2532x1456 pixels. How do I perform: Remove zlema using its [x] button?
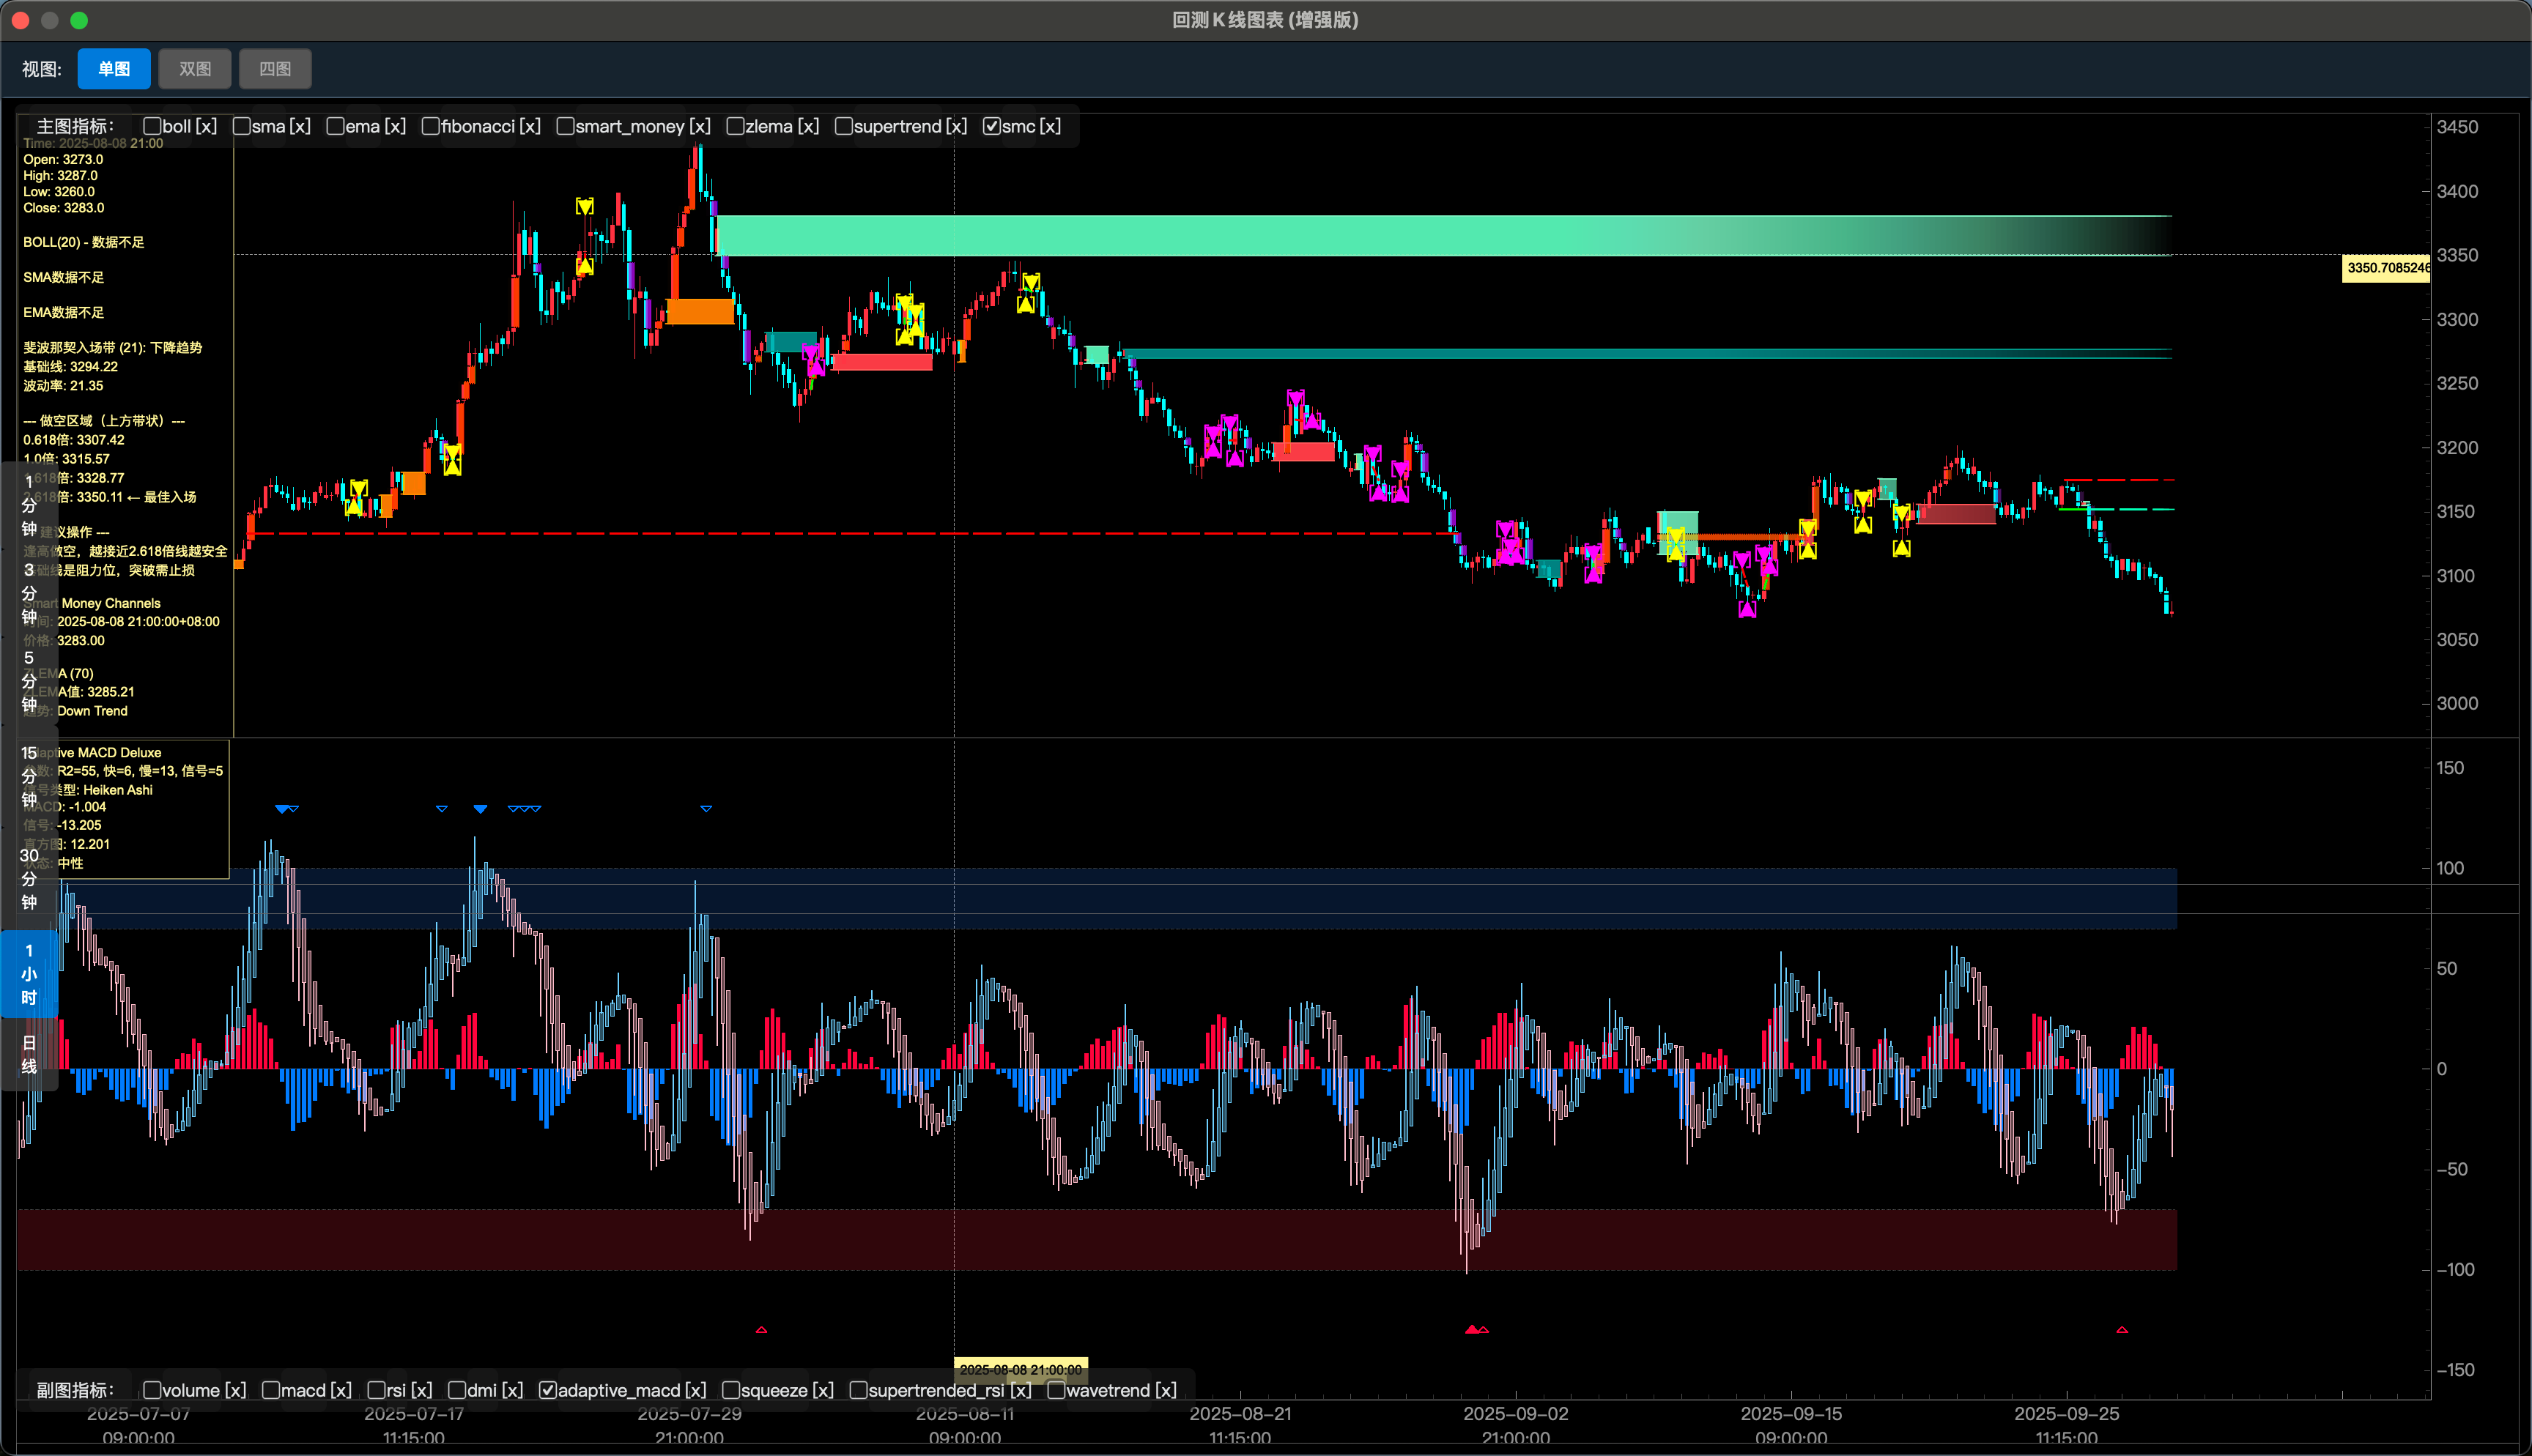tap(808, 127)
